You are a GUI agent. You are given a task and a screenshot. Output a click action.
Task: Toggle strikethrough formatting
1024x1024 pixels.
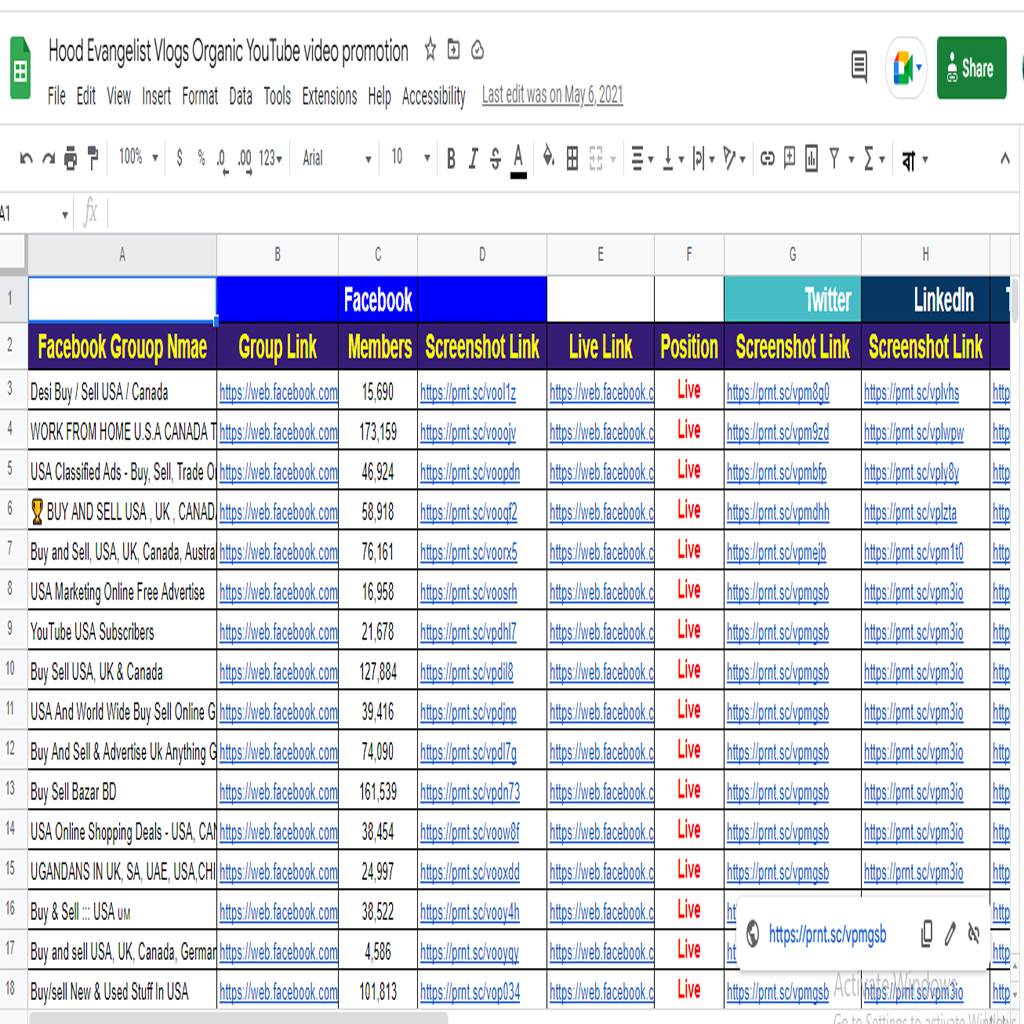pyautogui.click(x=496, y=158)
